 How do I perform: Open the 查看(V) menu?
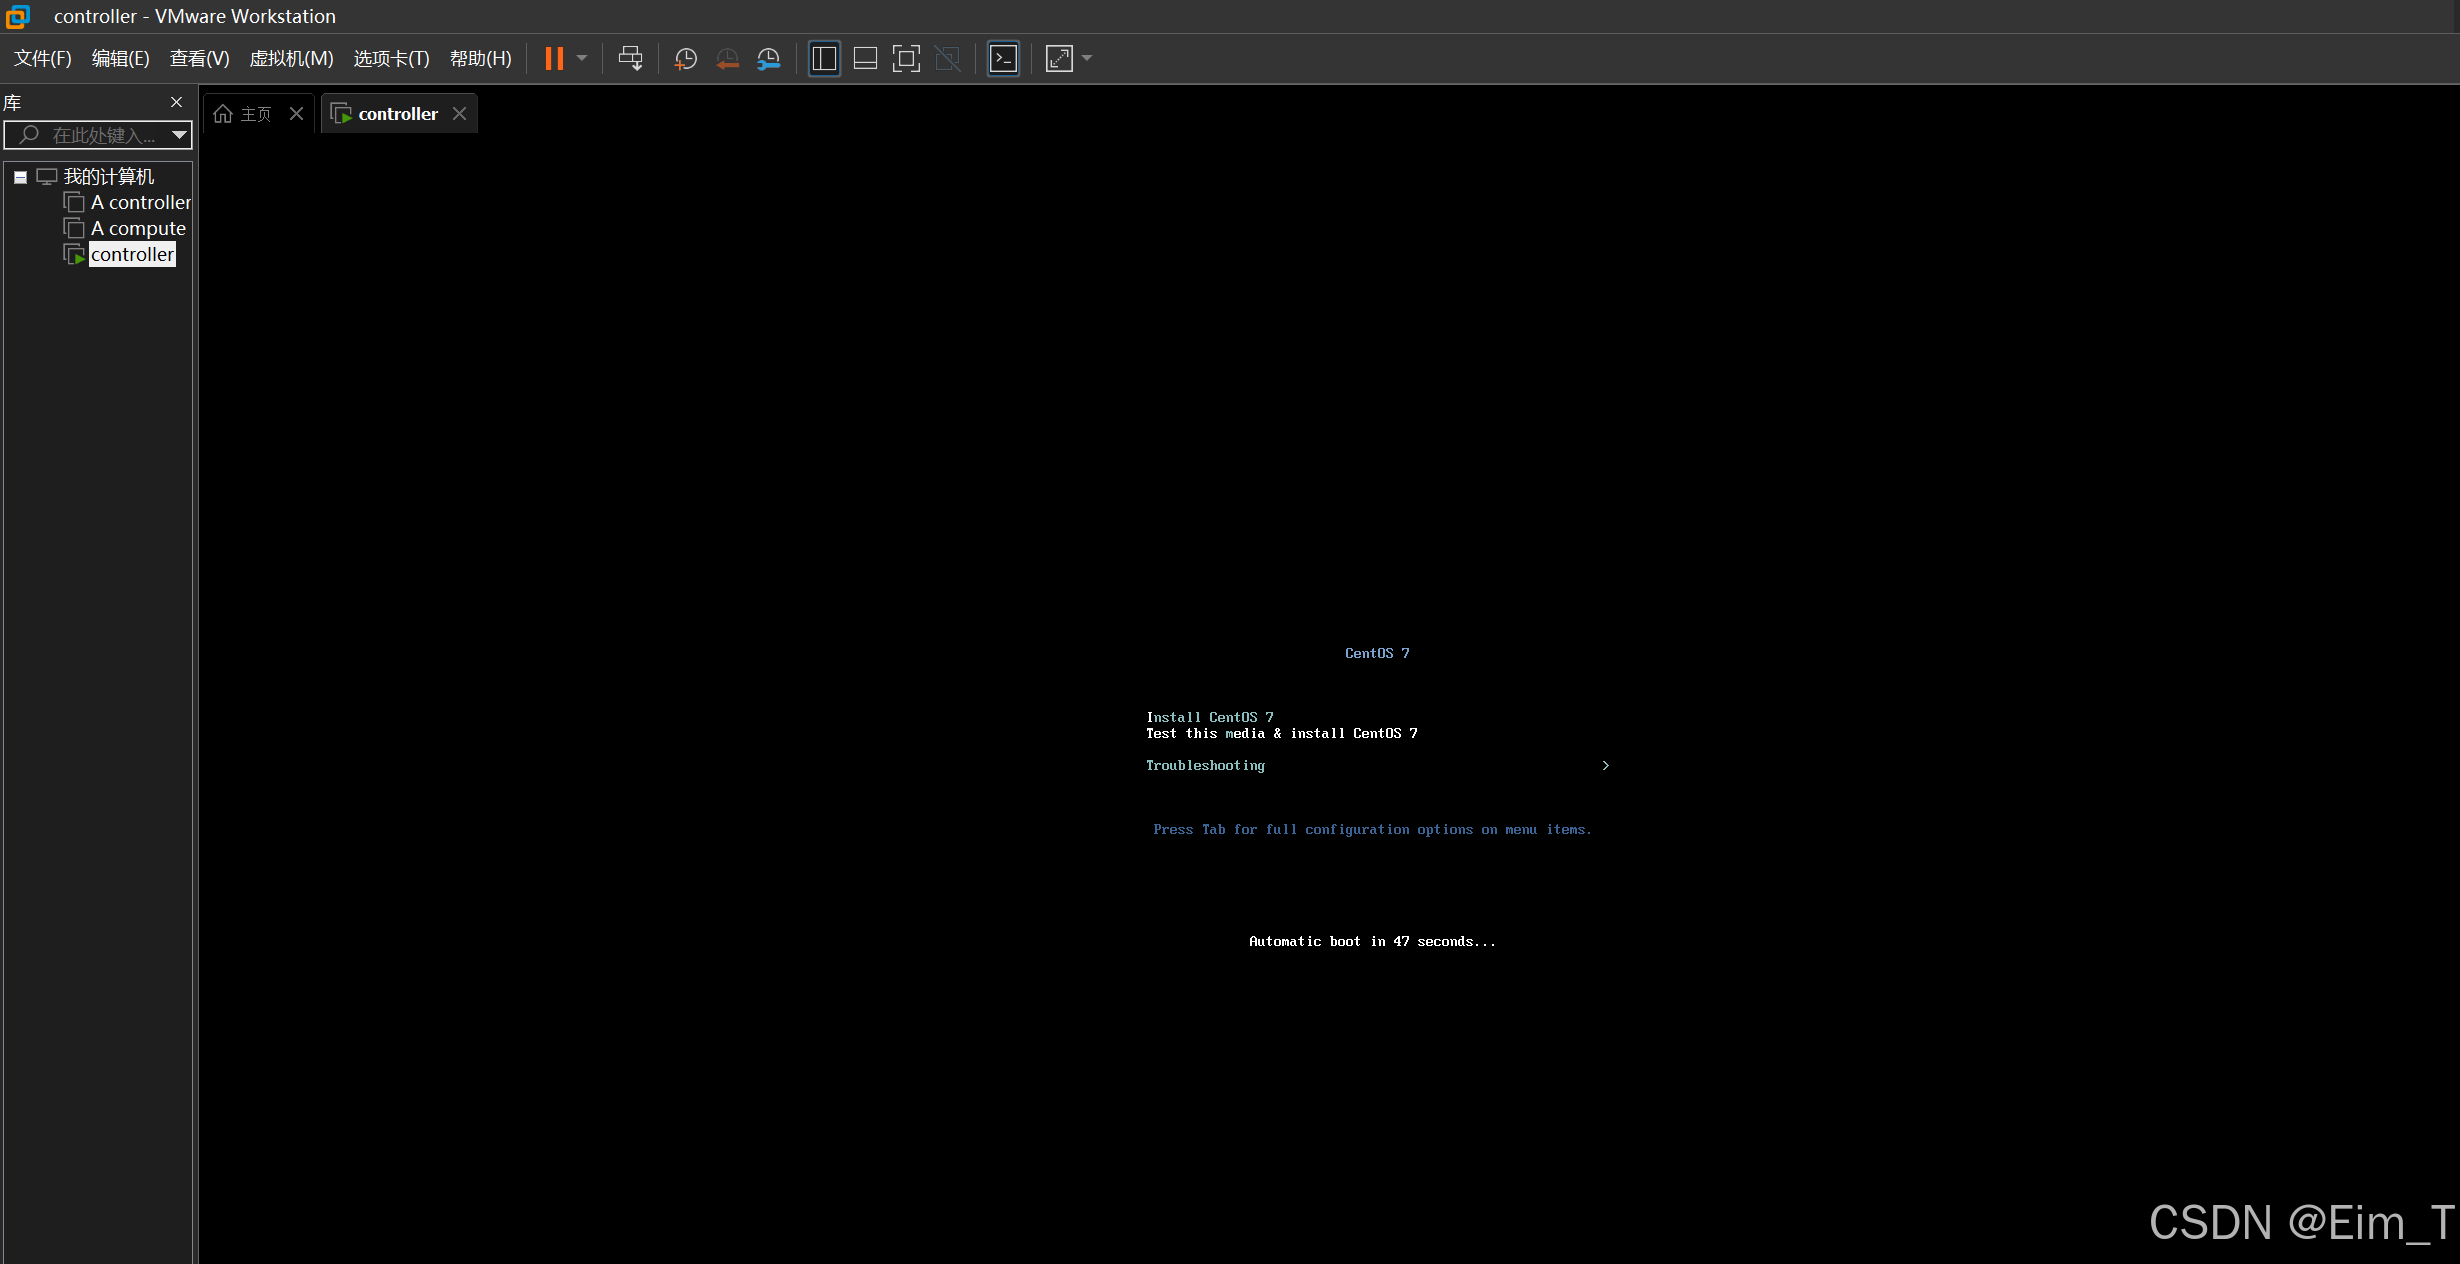(200, 59)
